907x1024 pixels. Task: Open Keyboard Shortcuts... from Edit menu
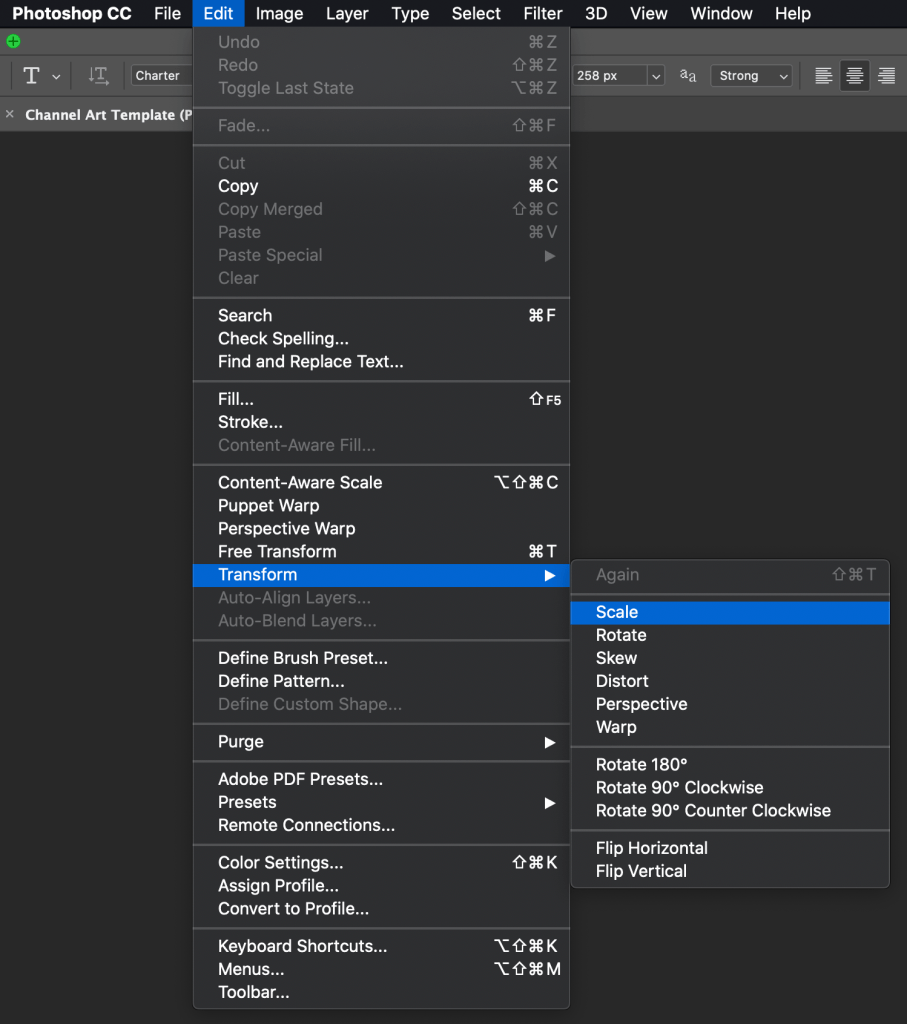(x=302, y=946)
